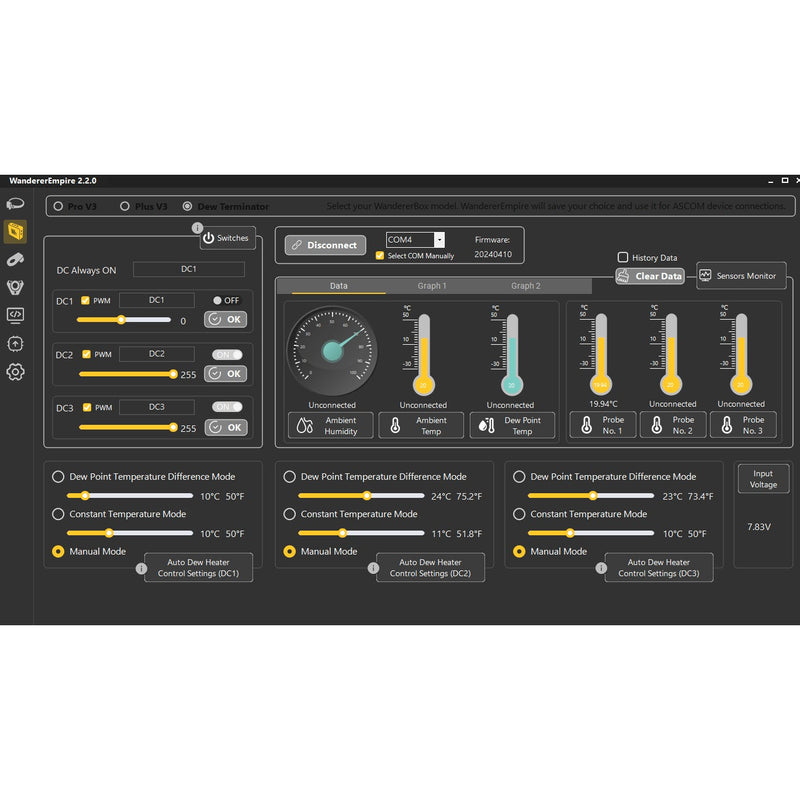Click the Ambient Temp thermometer icon

coord(395,426)
